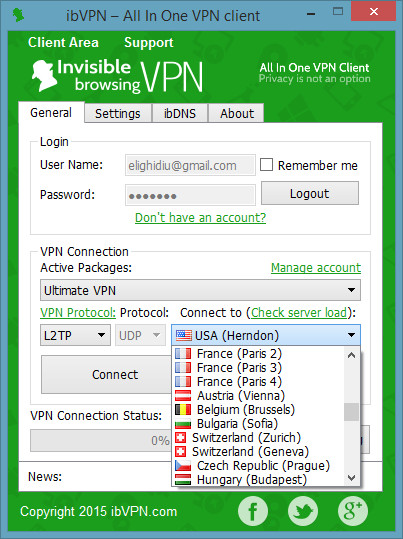Open the Facebook icon in the footer
Viewport: 403px width, 539px height.
[x=253, y=511]
